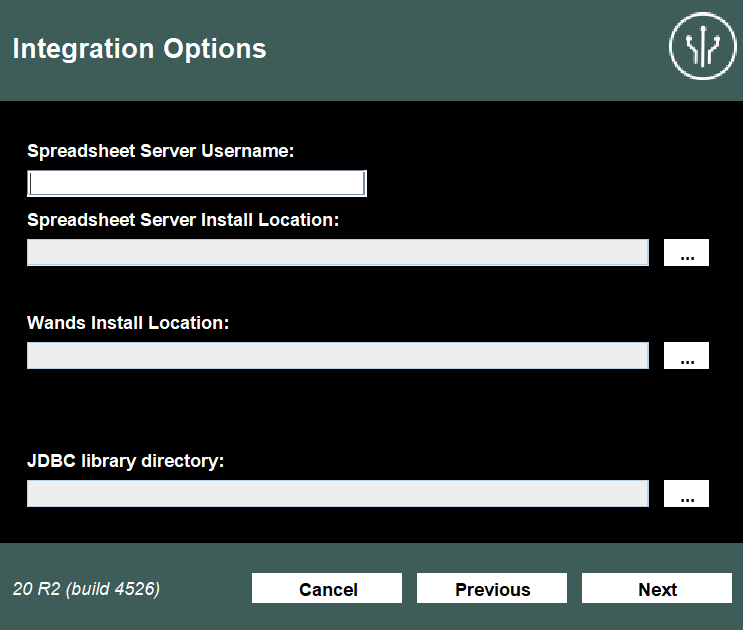743x630 pixels.
Task: Cancel the installer
Action: (327, 588)
